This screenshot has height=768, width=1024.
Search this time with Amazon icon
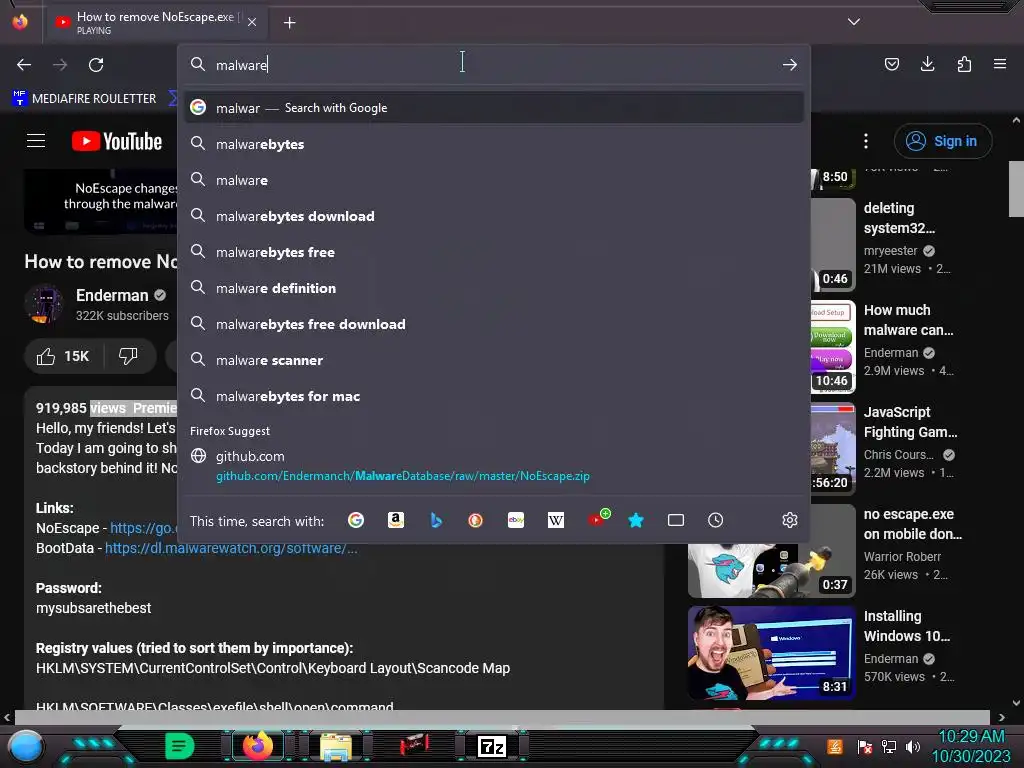(396, 520)
